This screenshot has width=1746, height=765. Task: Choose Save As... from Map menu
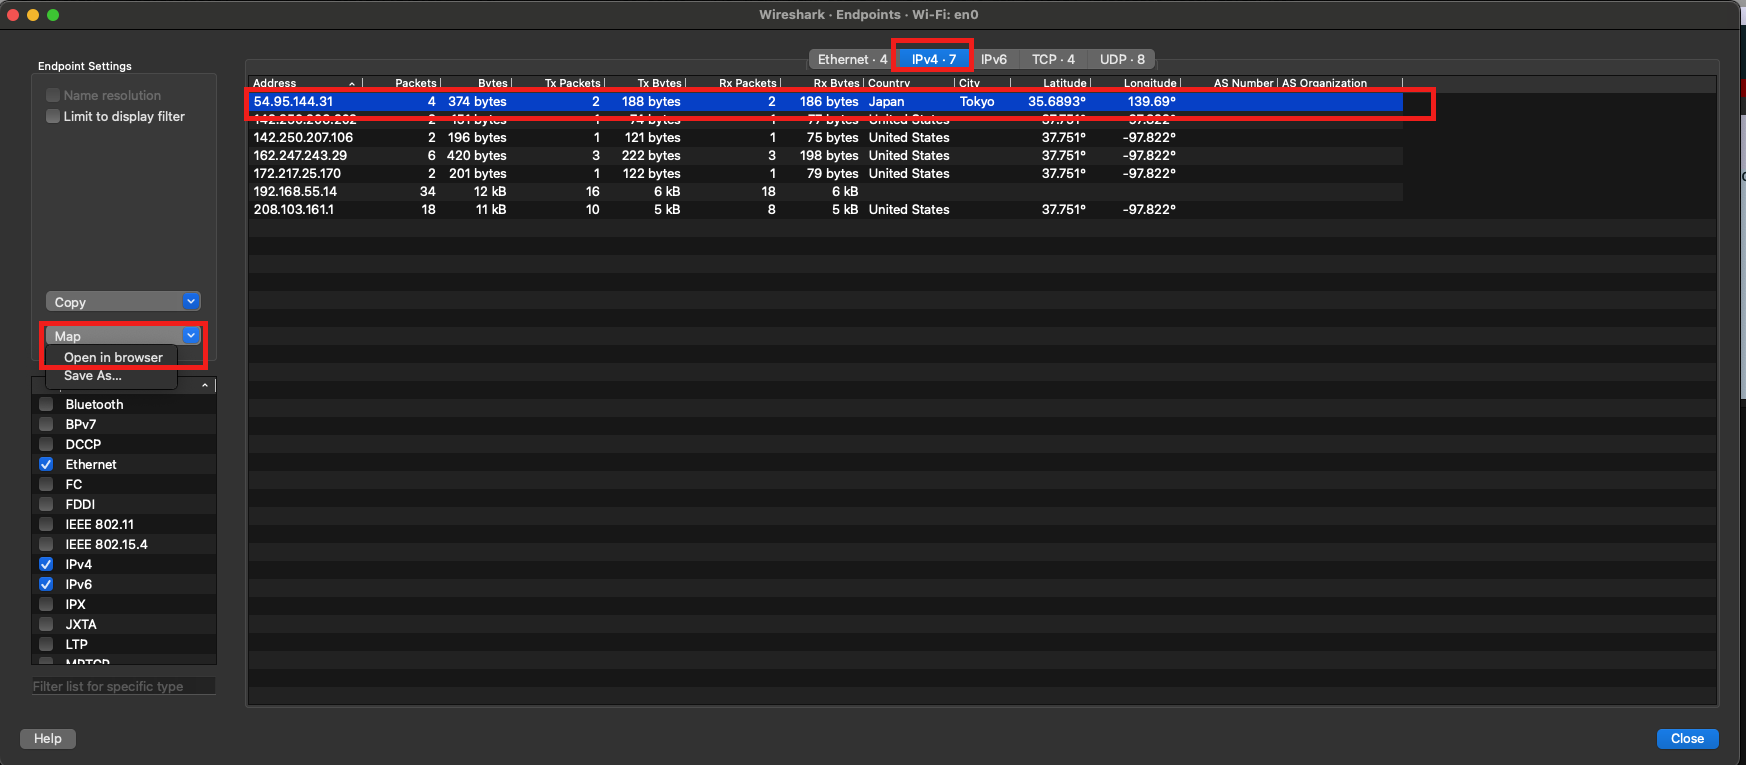click(x=93, y=376)
